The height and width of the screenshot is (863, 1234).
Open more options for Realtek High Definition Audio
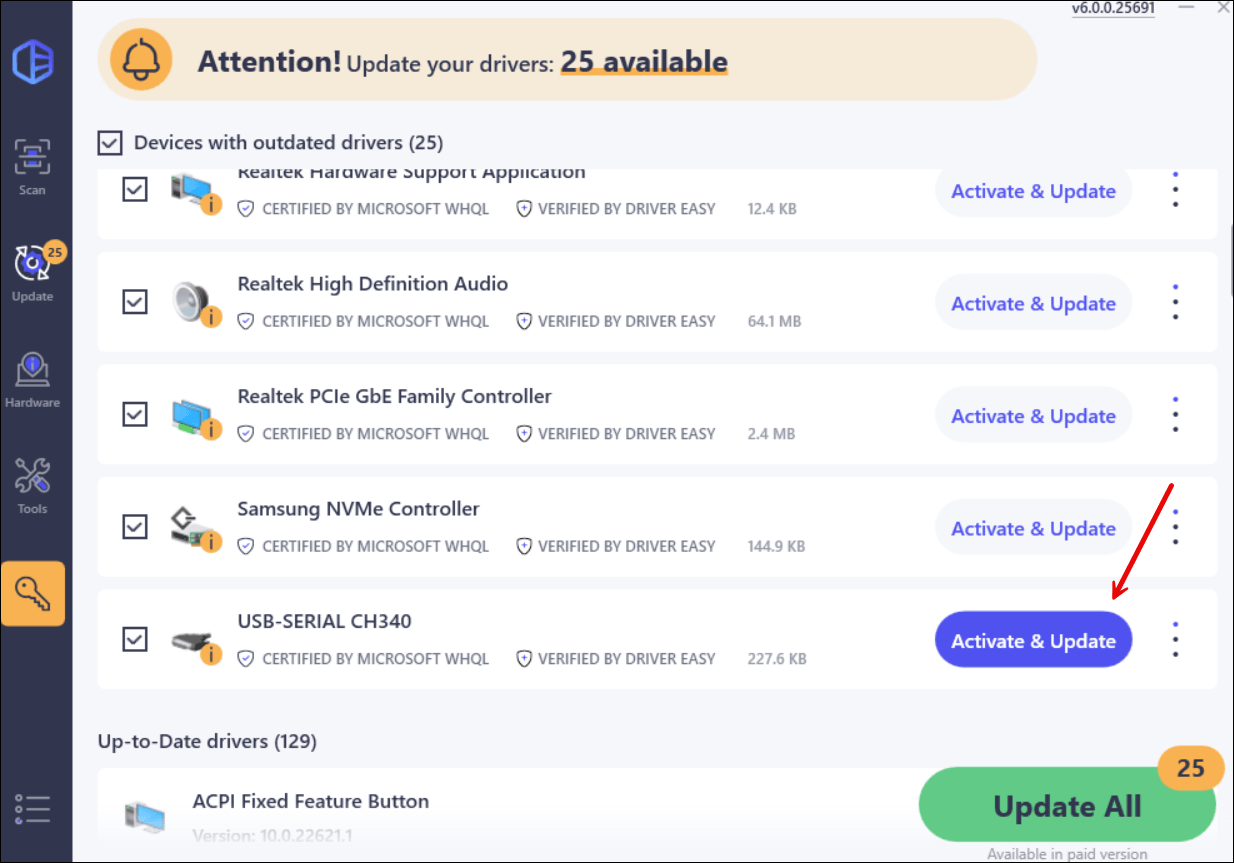click(1175, 302)
